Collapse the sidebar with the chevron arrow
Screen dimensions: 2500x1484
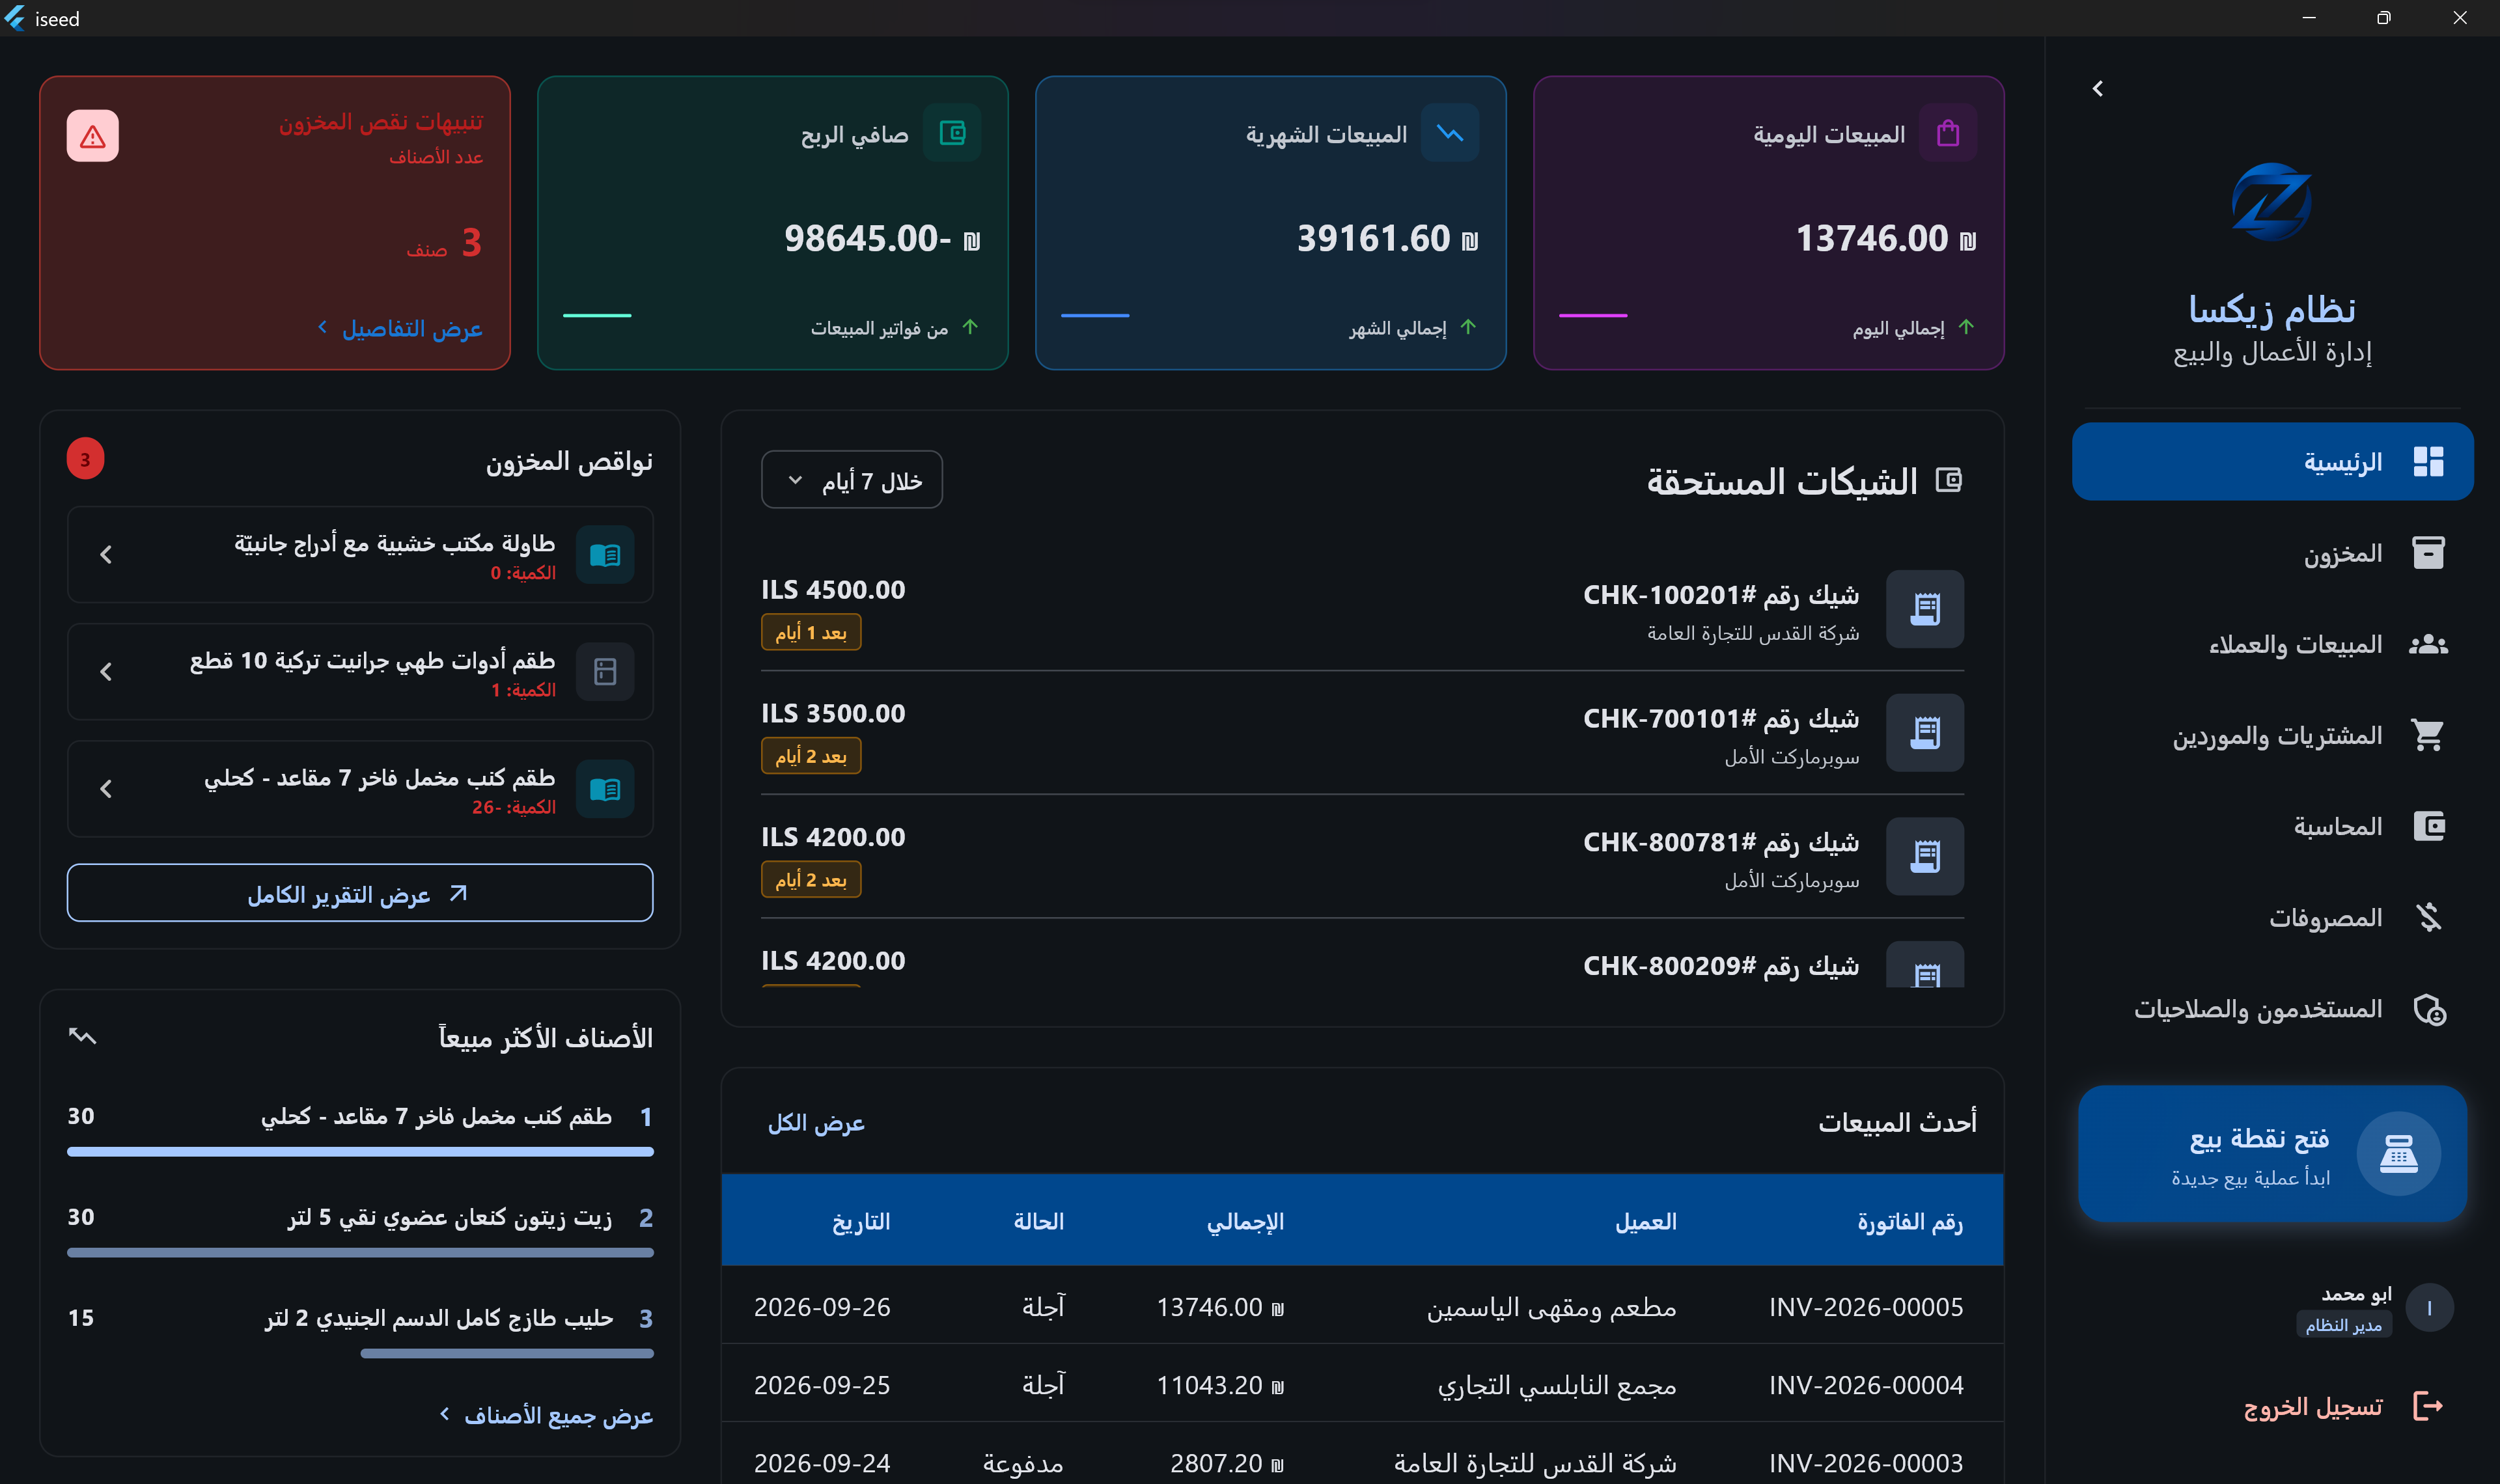[2097, 89]
